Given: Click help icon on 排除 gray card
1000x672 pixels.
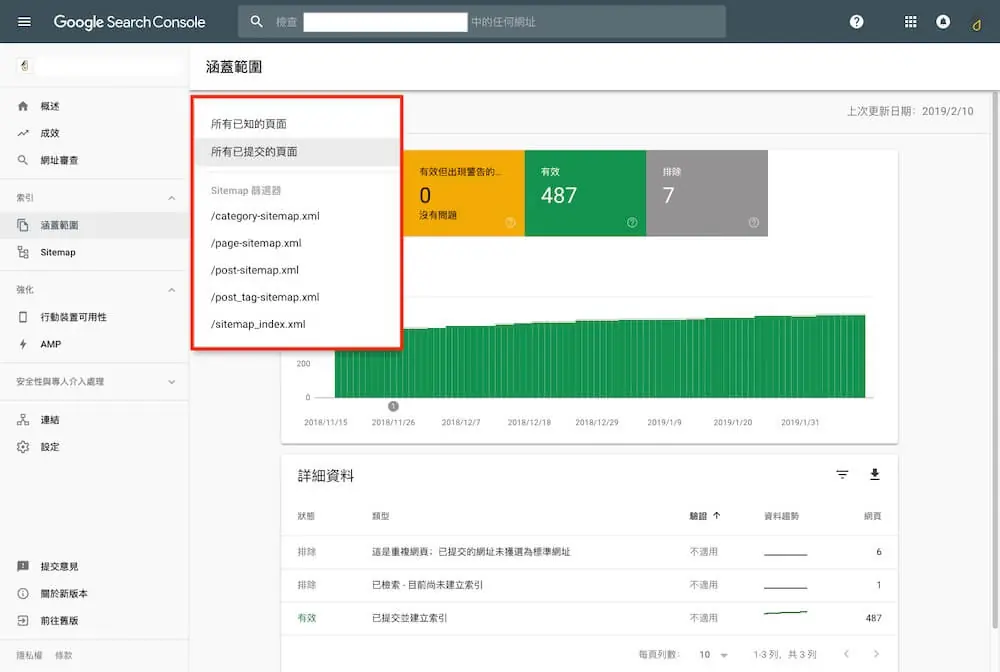Looking at the screenshot, I should click(754, 223).
